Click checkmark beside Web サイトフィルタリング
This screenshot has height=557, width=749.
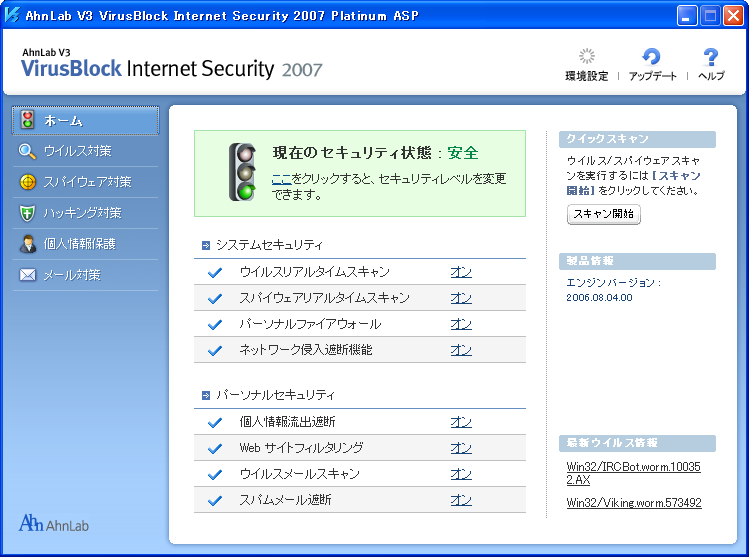pos(215,448)
